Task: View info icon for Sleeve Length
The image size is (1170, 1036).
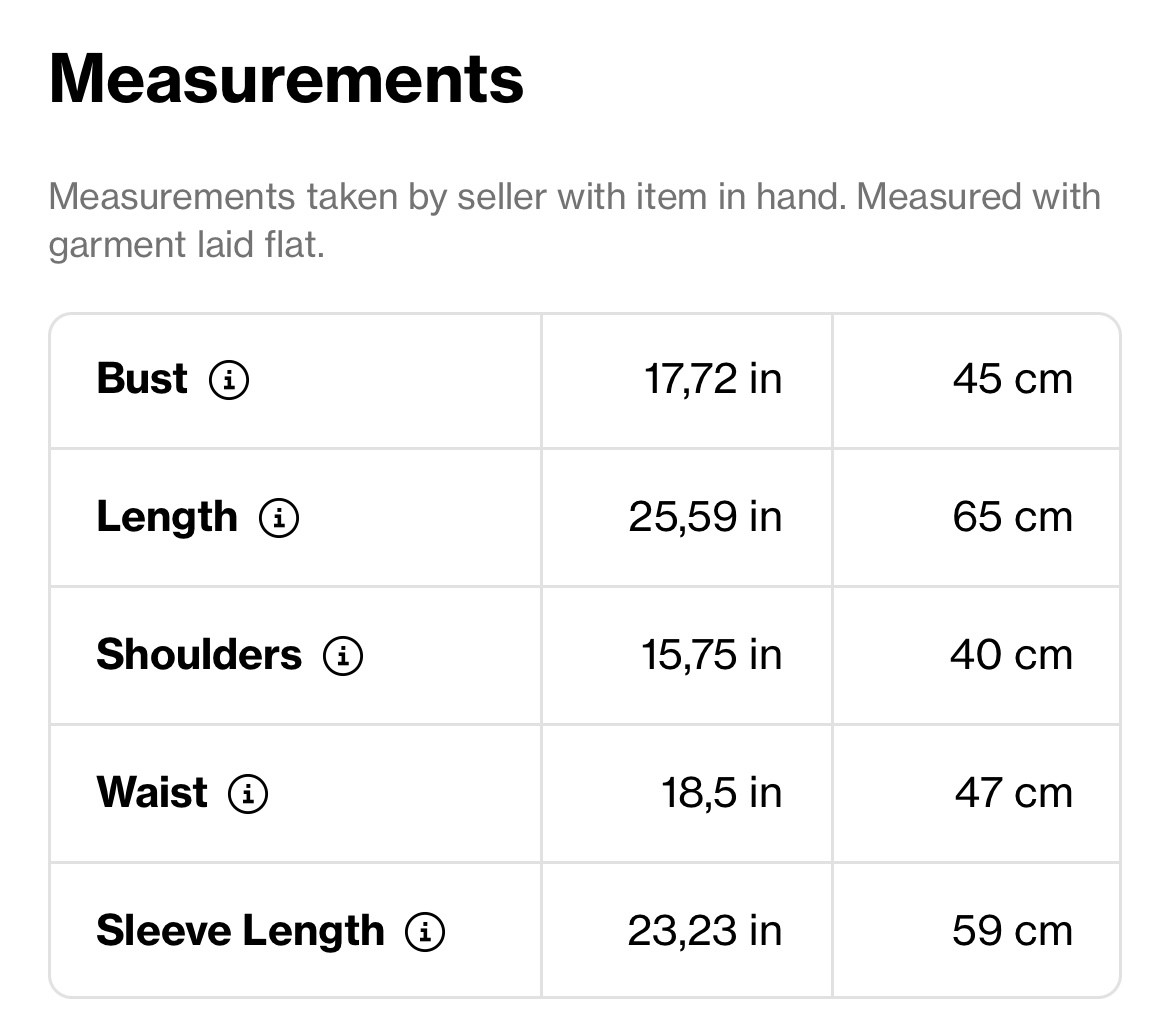Action: point(425,931)
